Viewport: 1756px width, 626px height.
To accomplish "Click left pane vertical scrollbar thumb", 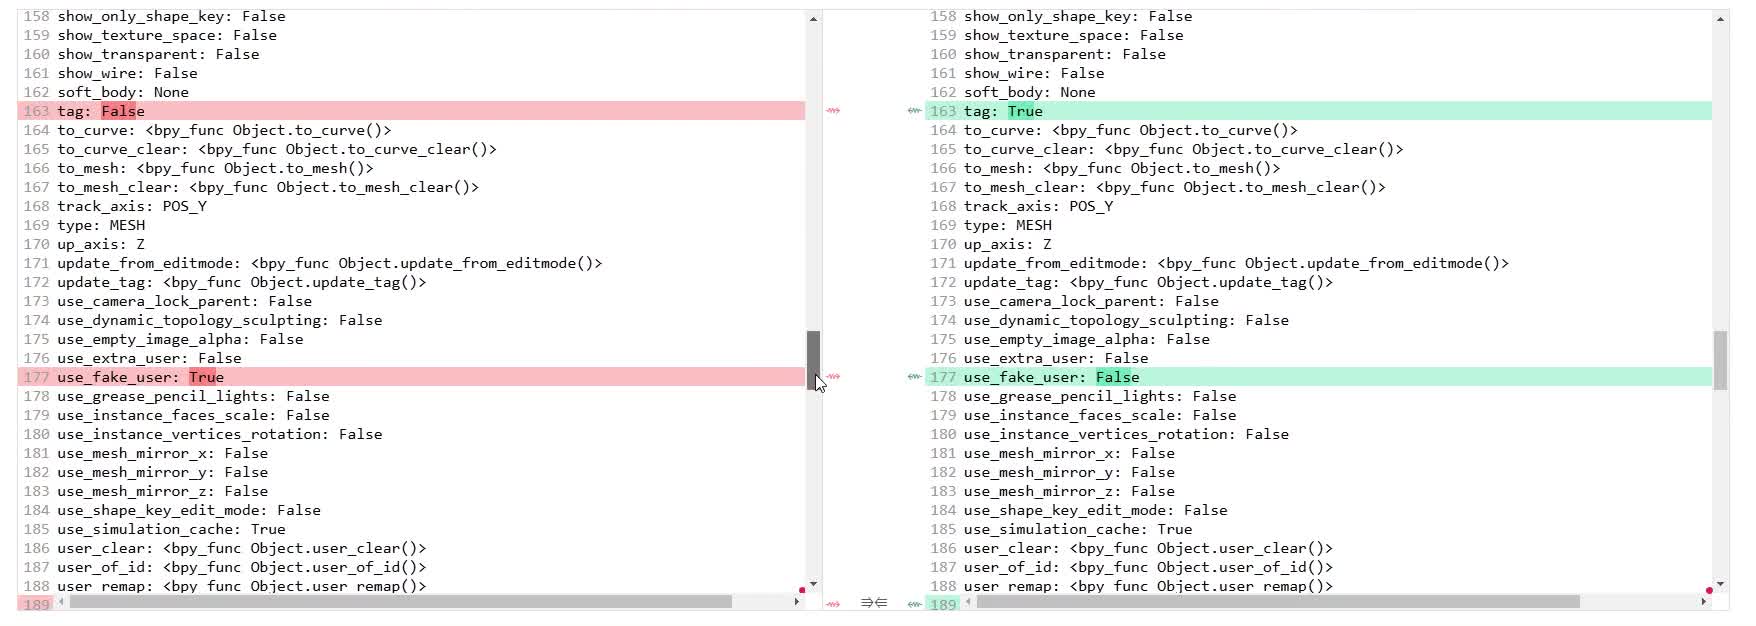I will coord(813,360).
